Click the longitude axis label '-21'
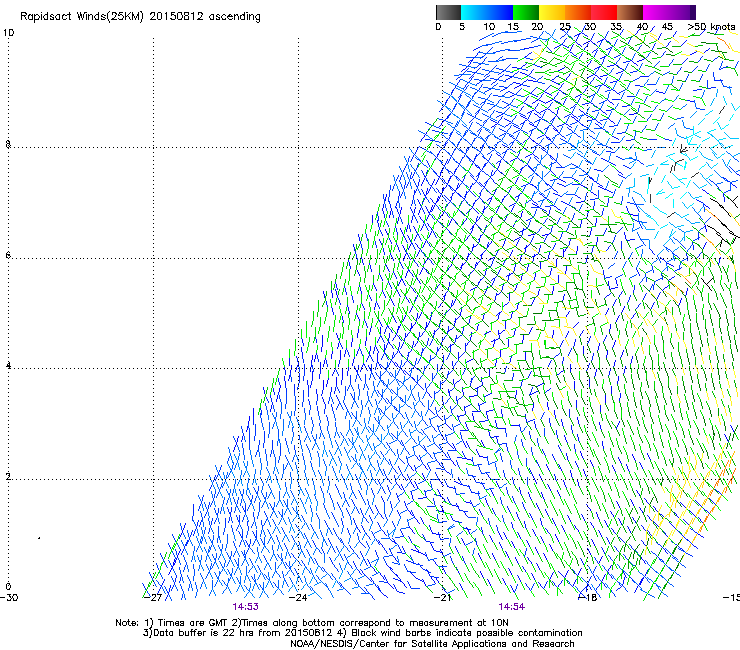Viewport: 740px width, 650px height. click(442, 598)
